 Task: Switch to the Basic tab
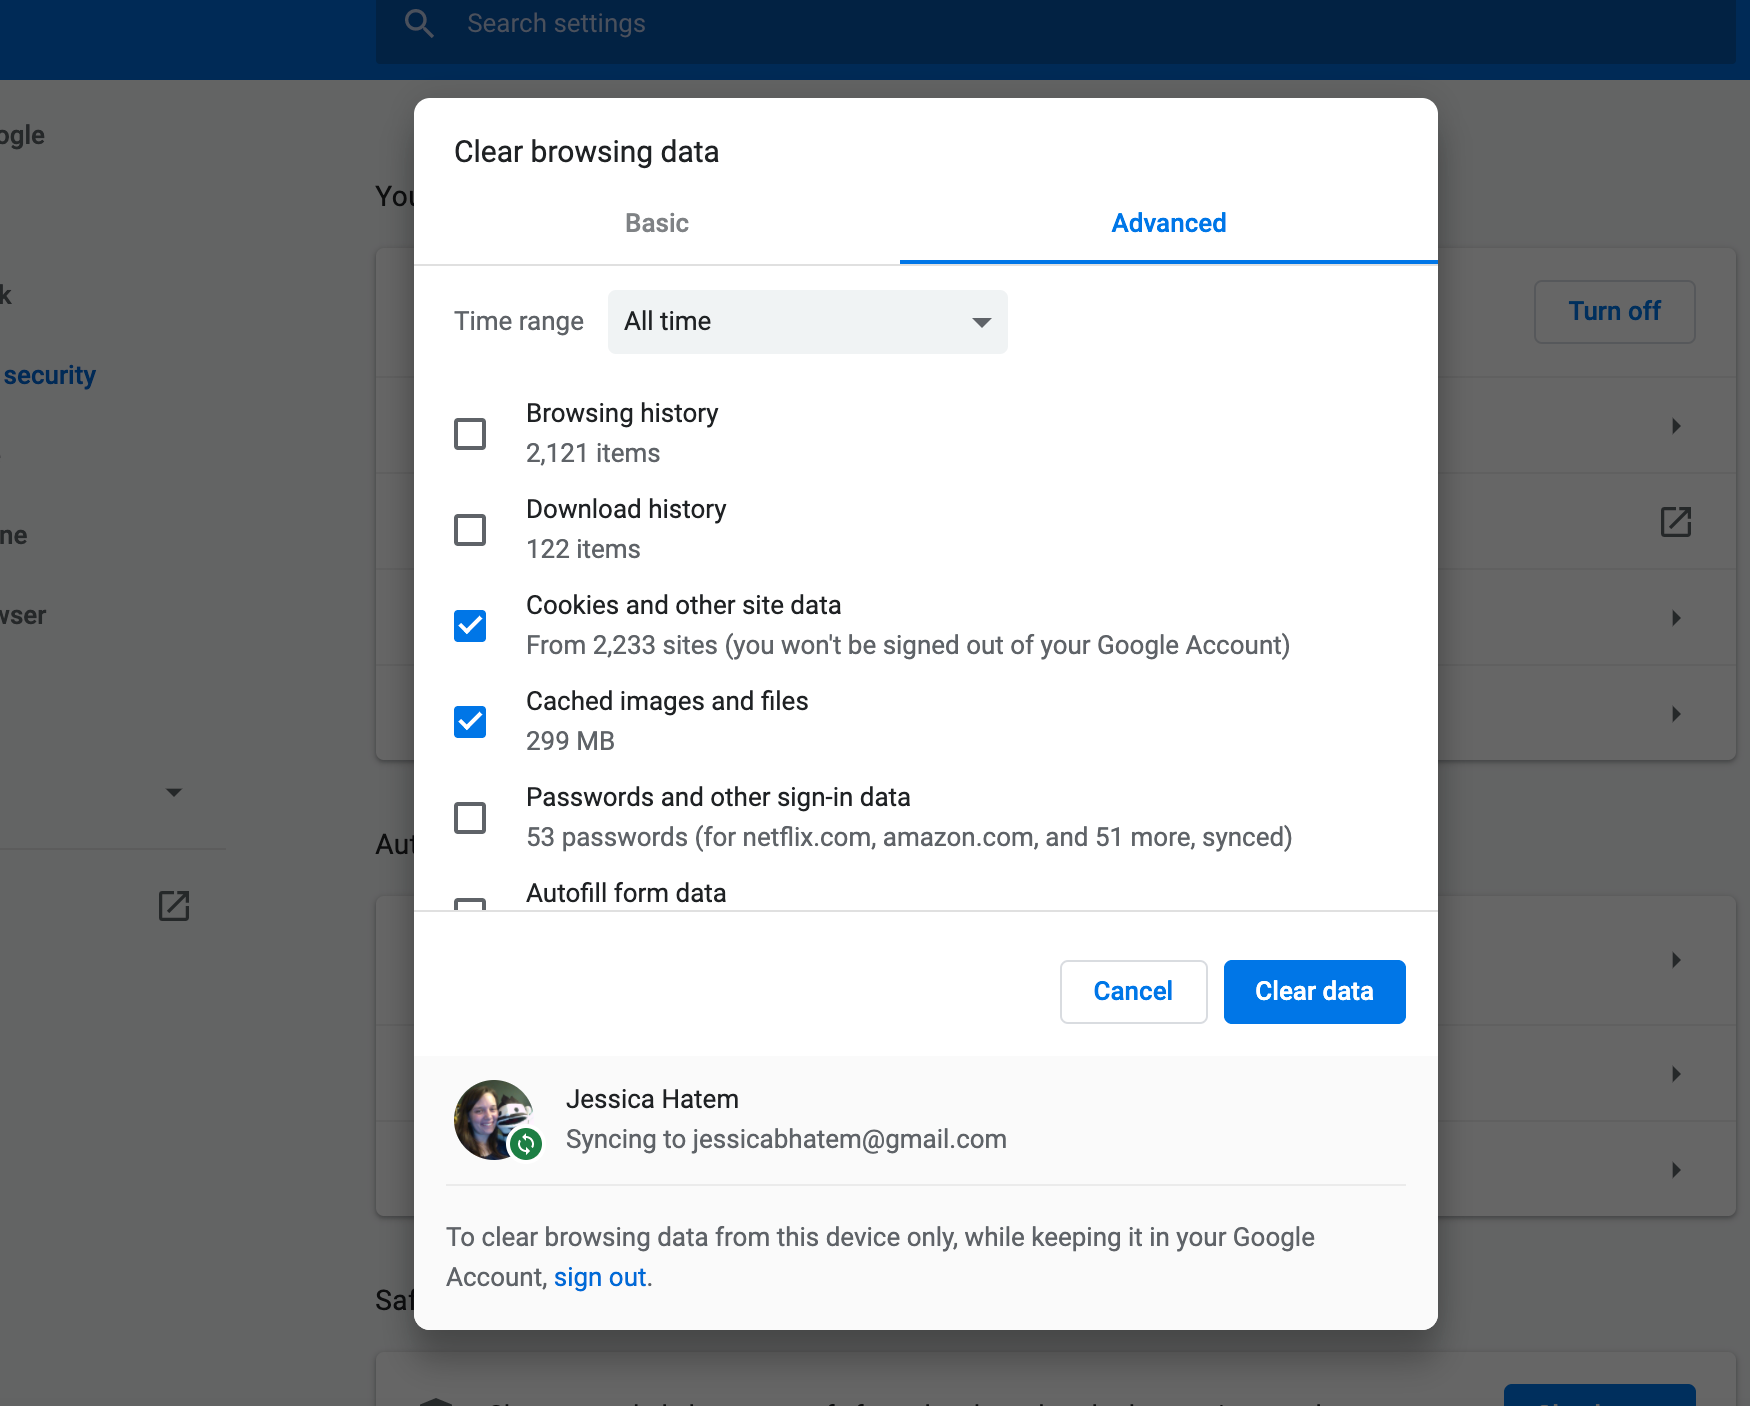(657, 223)
